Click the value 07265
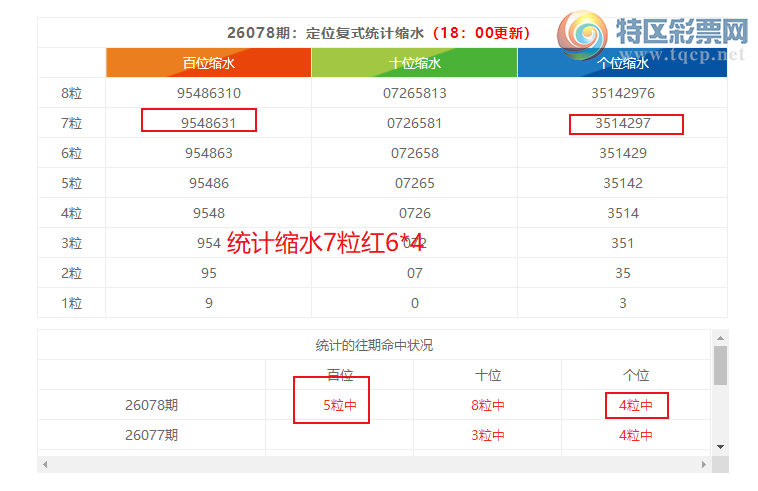 coord(415,183)
